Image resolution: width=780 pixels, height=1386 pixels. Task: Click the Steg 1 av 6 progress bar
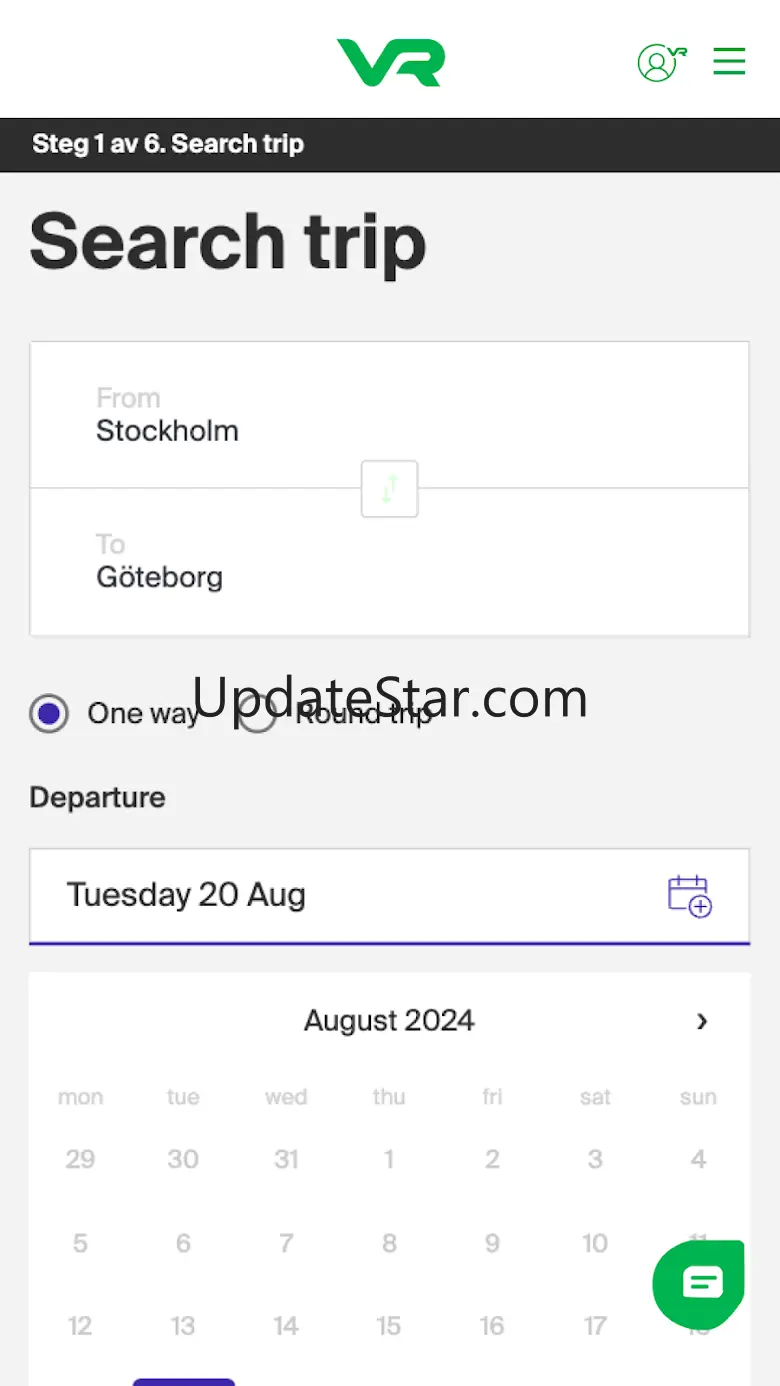tap(389, 144)
